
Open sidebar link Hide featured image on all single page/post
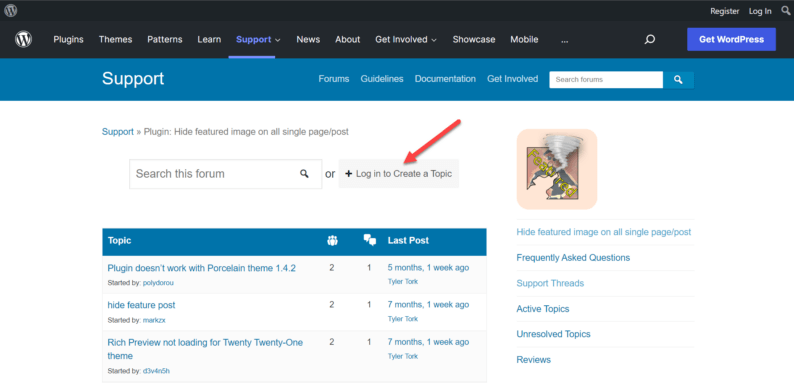pos(604,232)
